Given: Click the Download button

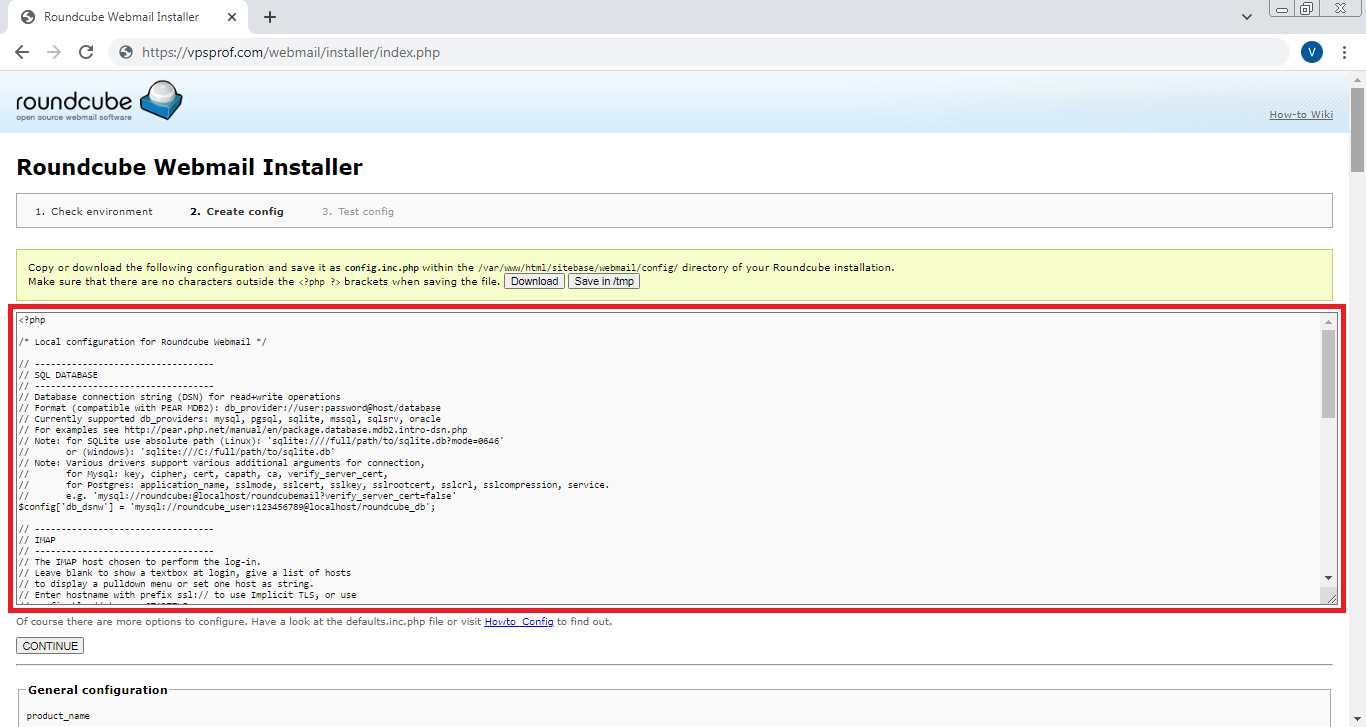Looking at the screenshot, I should 534,281.
